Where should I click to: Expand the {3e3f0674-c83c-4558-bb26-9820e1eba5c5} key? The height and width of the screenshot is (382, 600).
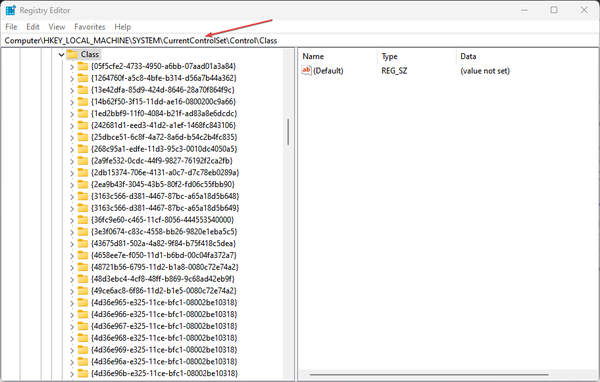click(x=72, y=232)
